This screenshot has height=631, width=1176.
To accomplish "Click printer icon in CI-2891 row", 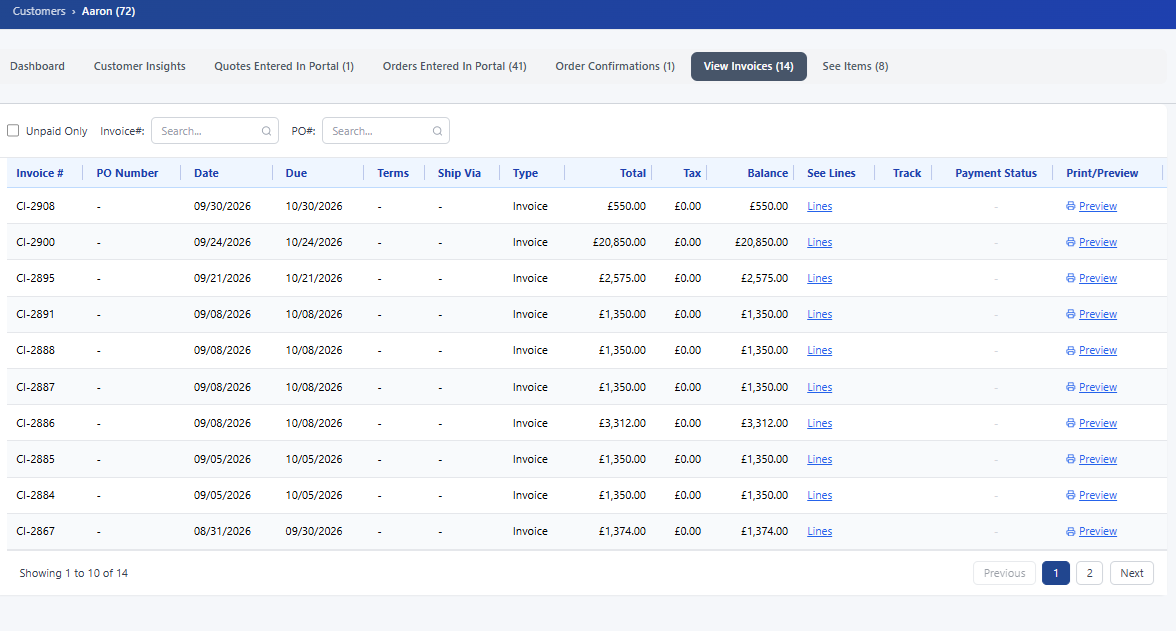I will (x=1070, y=314).
